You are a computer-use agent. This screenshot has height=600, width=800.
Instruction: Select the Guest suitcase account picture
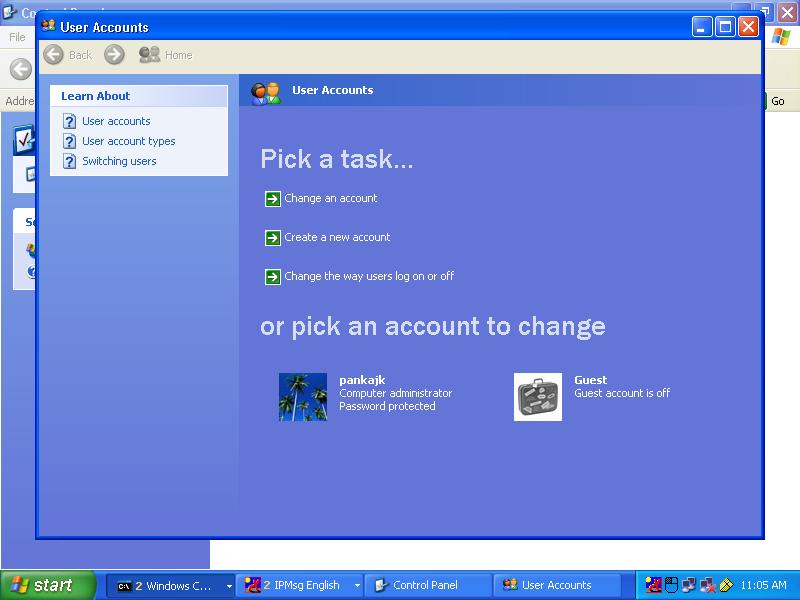click(x=538, y=397)
